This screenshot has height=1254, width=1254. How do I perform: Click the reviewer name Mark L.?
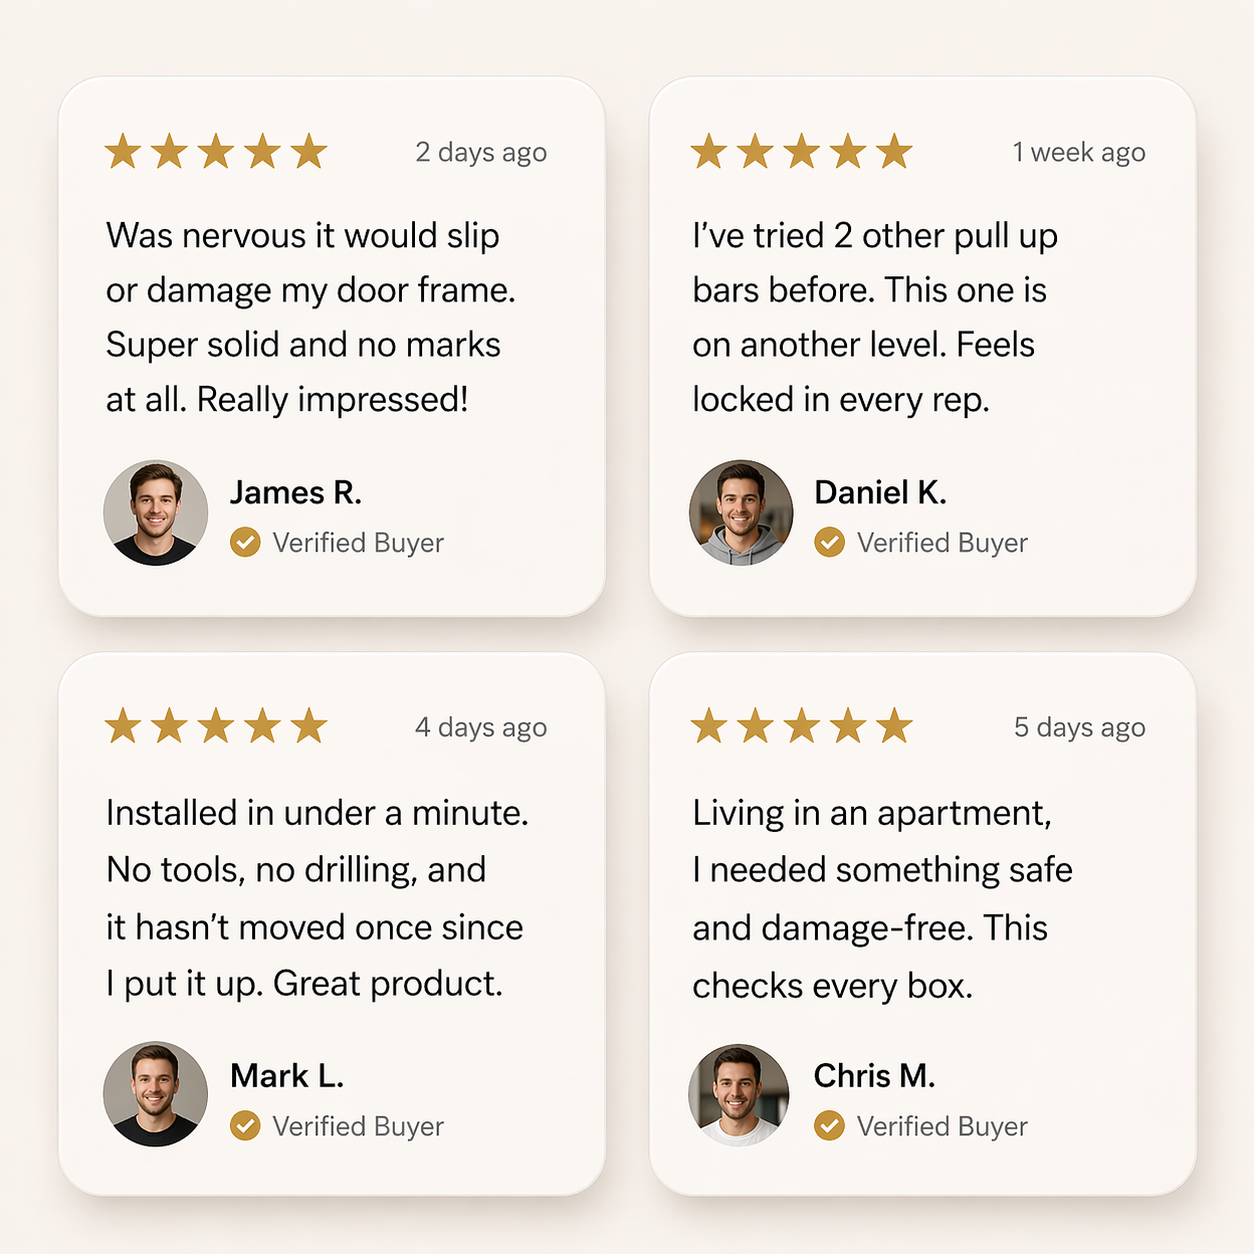click(287, 1076)
